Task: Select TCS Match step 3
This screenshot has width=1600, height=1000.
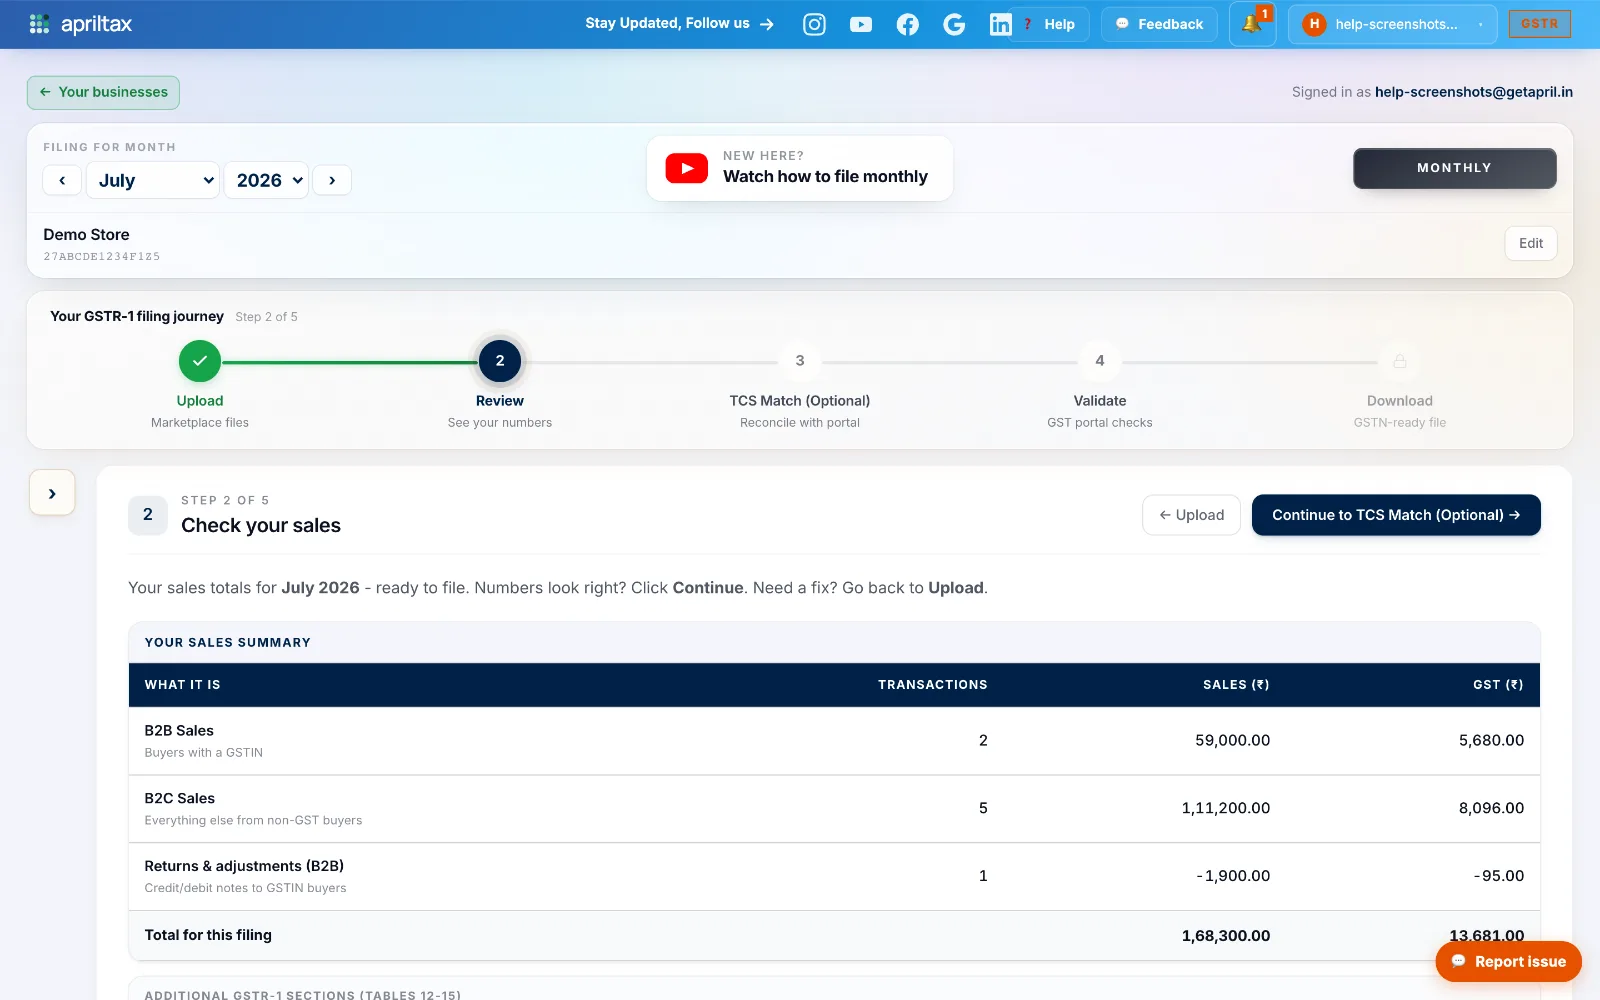Action: coord(800,361)
